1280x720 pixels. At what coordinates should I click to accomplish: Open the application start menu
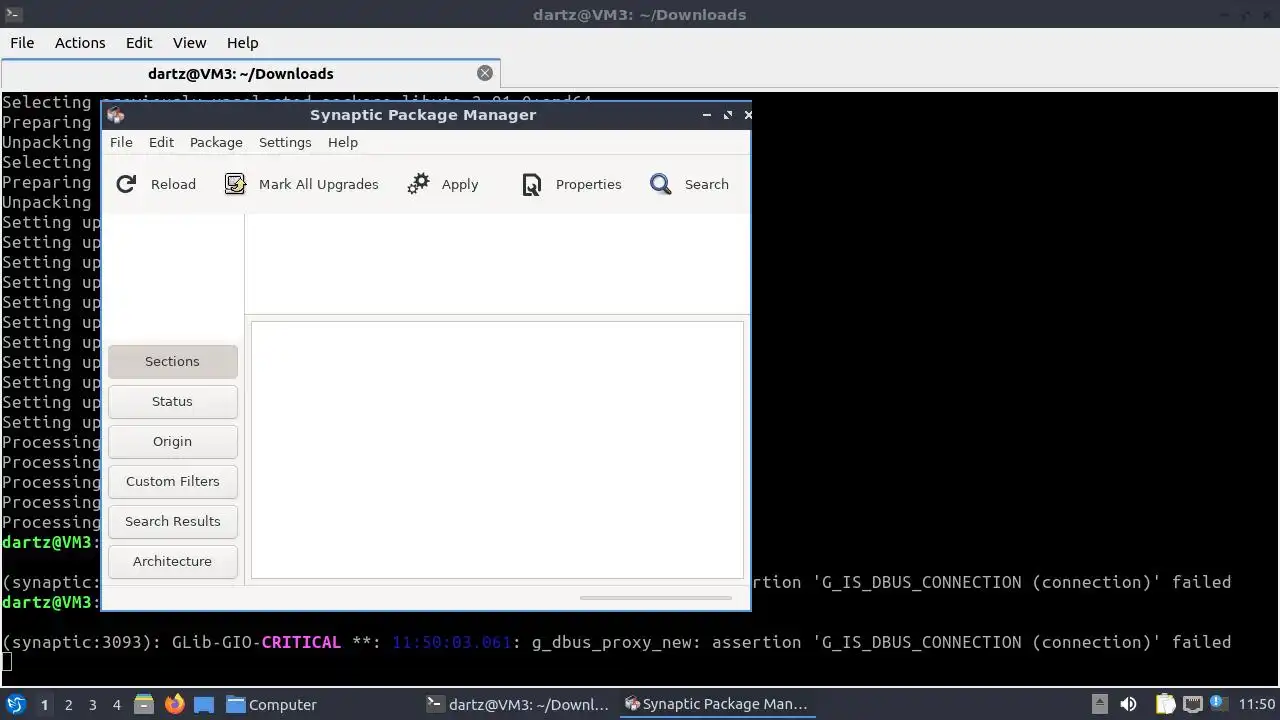pyautogui.click(x=15, y=704)
